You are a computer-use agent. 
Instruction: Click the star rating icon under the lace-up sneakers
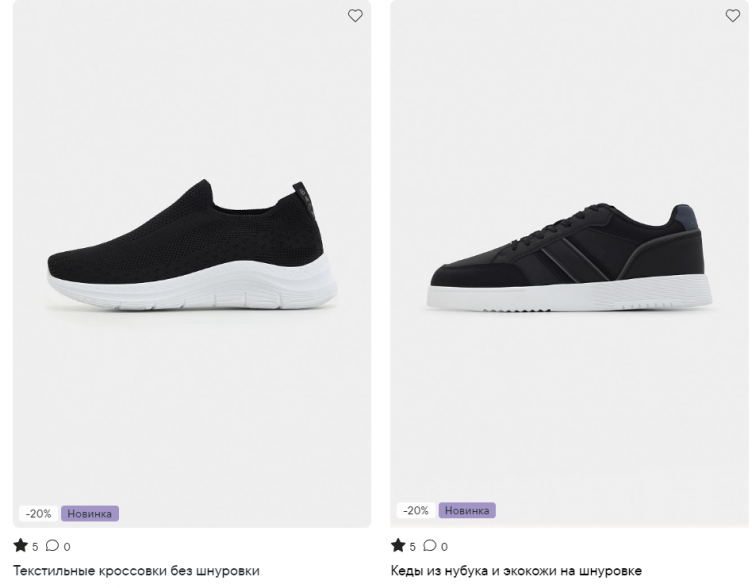(398, 546)
